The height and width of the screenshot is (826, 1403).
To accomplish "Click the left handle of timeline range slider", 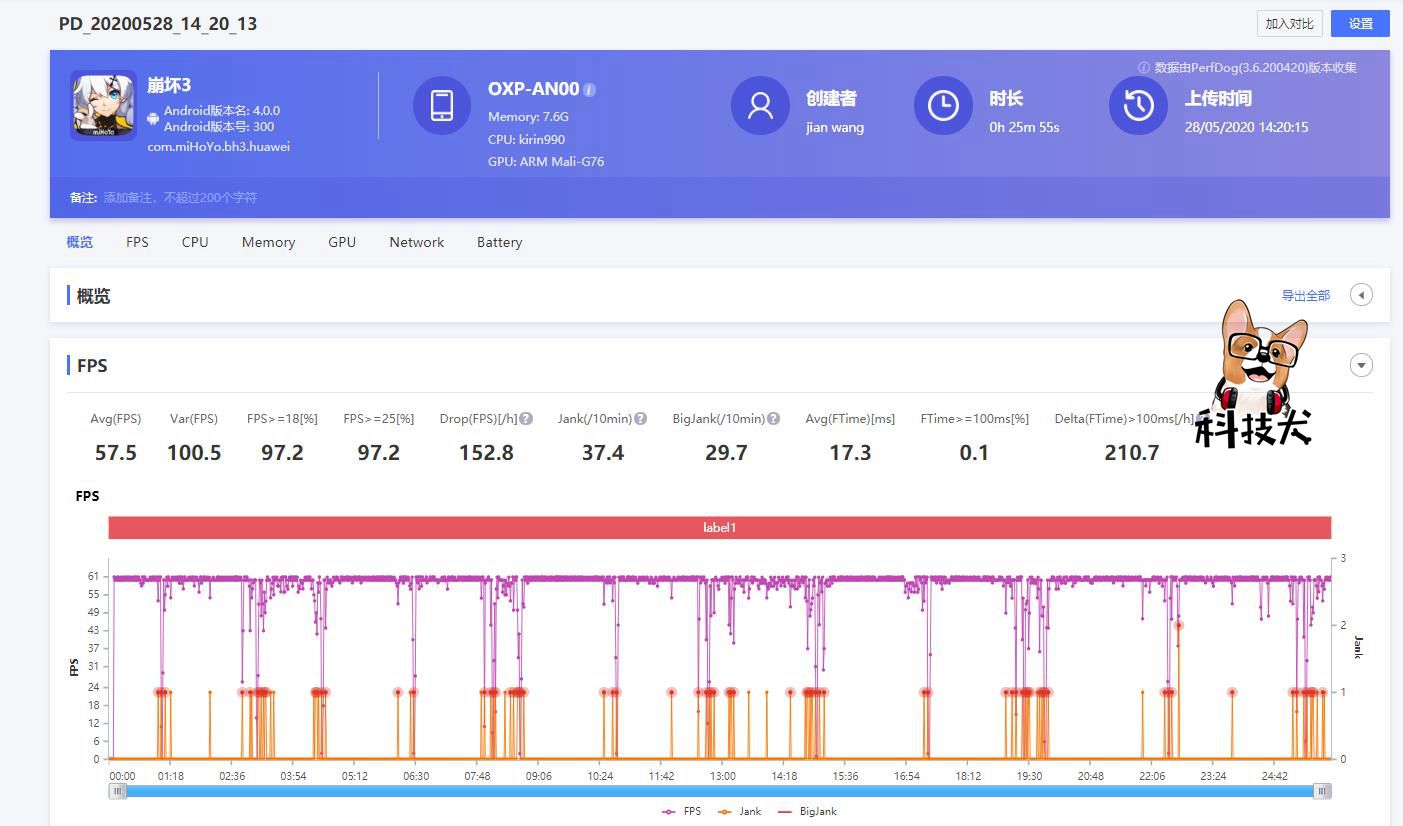I will (118, 791).
